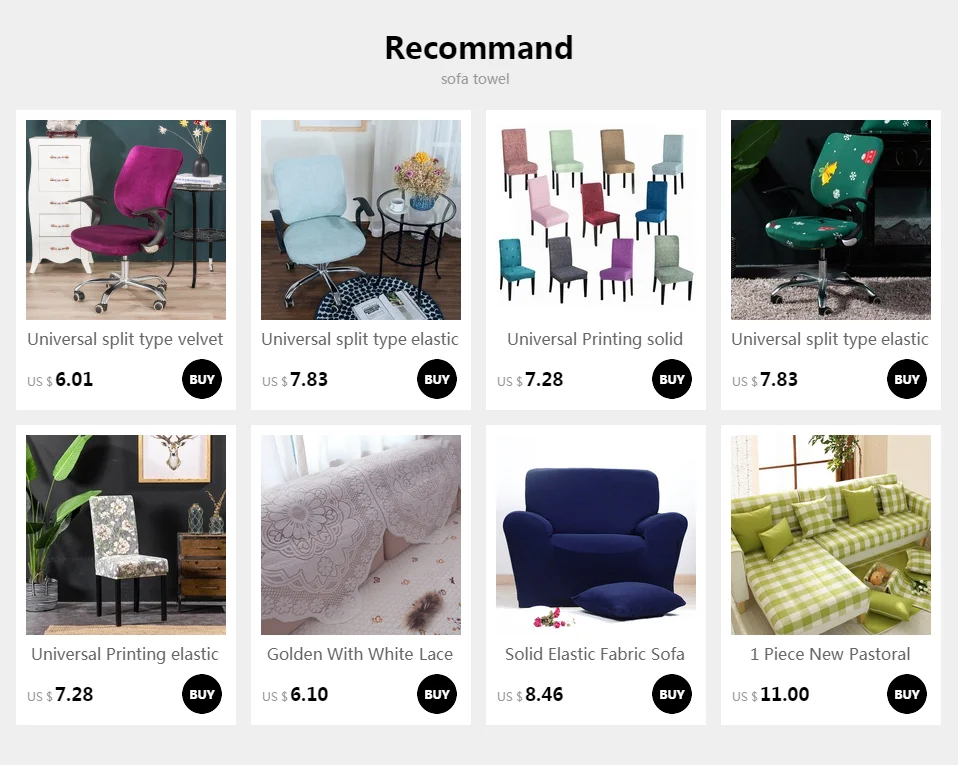Open white lace sofa towel image

pyautogui.click(x=361, y=535)
